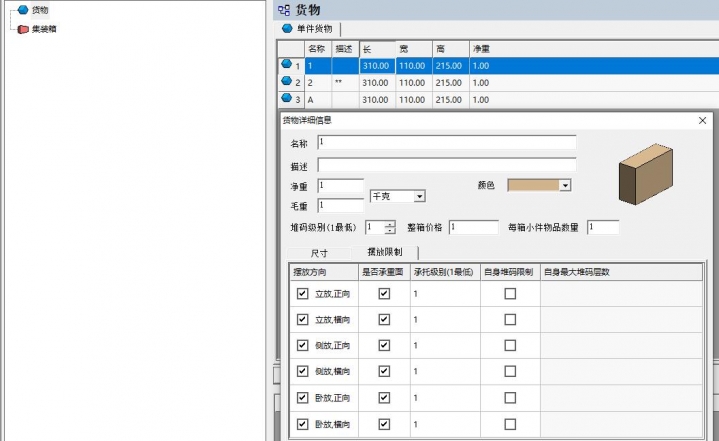Screen dimensions: 719x441
Task: Click the 宽 column header
Action: (414, 49)
